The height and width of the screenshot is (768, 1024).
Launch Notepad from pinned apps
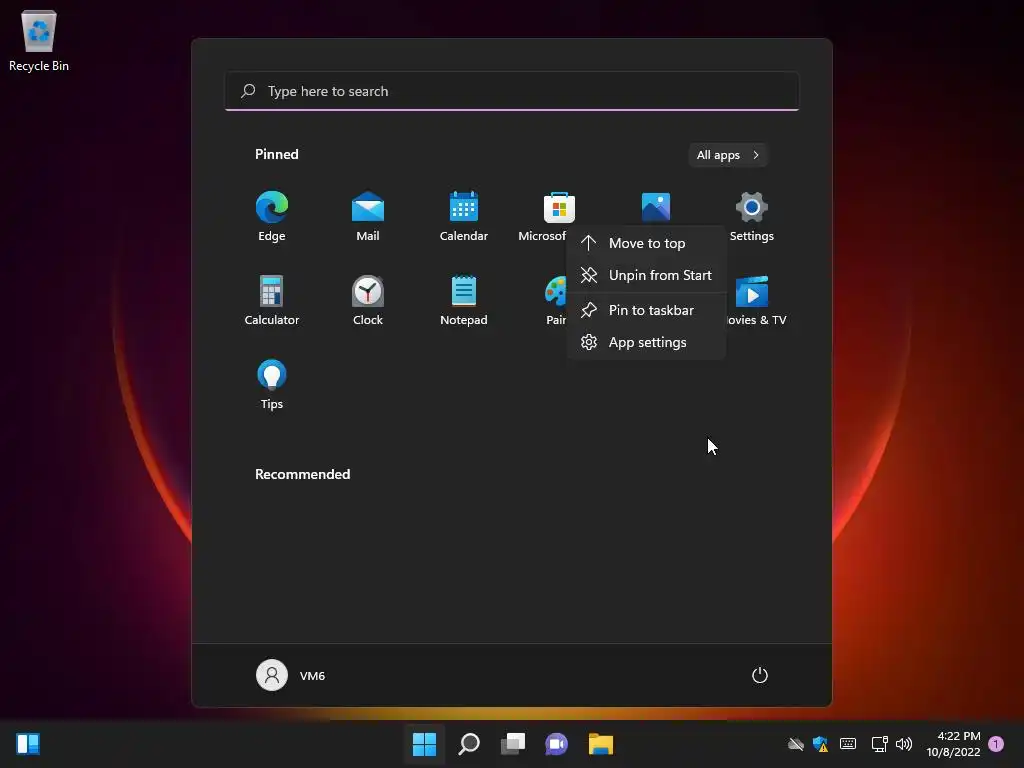point(464,300)
